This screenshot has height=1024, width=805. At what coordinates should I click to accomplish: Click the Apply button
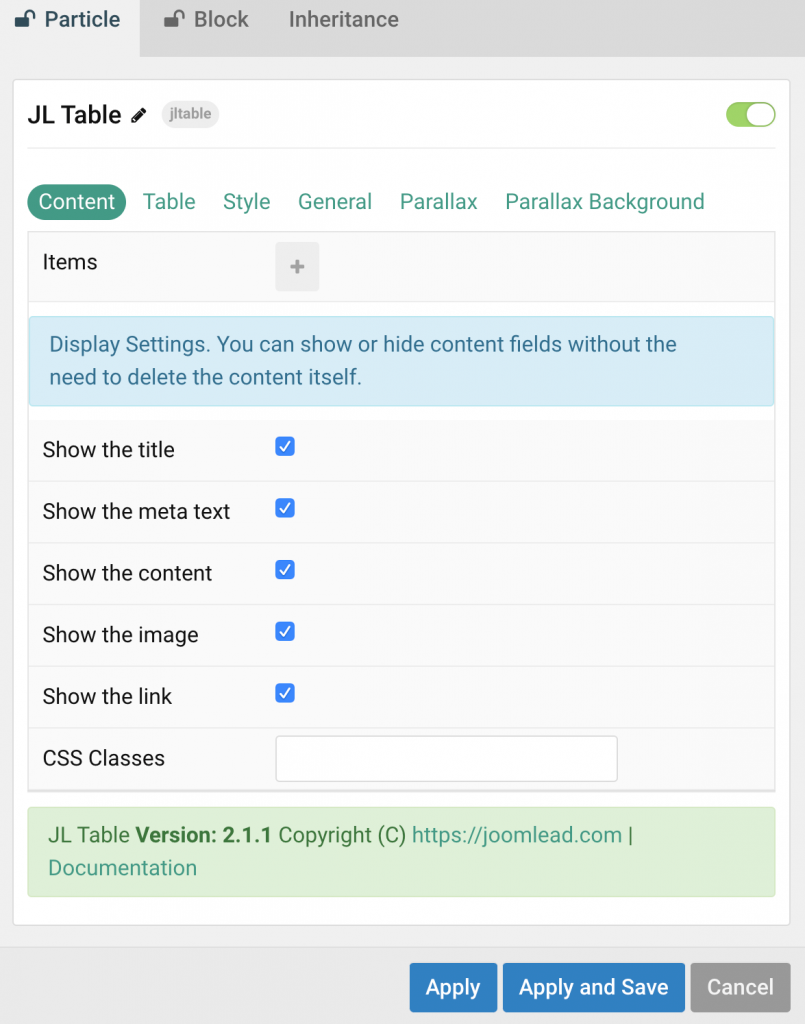(452, 987)
